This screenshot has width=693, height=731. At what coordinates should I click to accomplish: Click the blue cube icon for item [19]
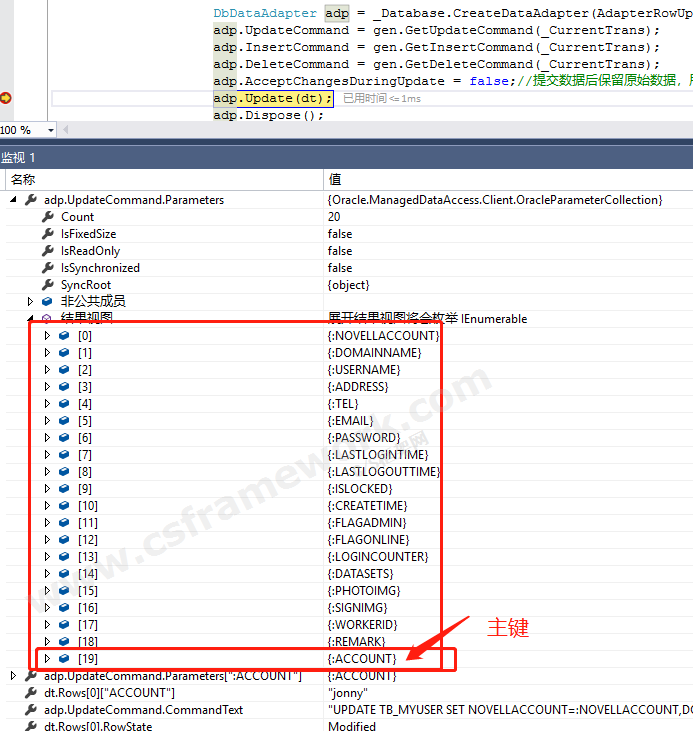64,659
